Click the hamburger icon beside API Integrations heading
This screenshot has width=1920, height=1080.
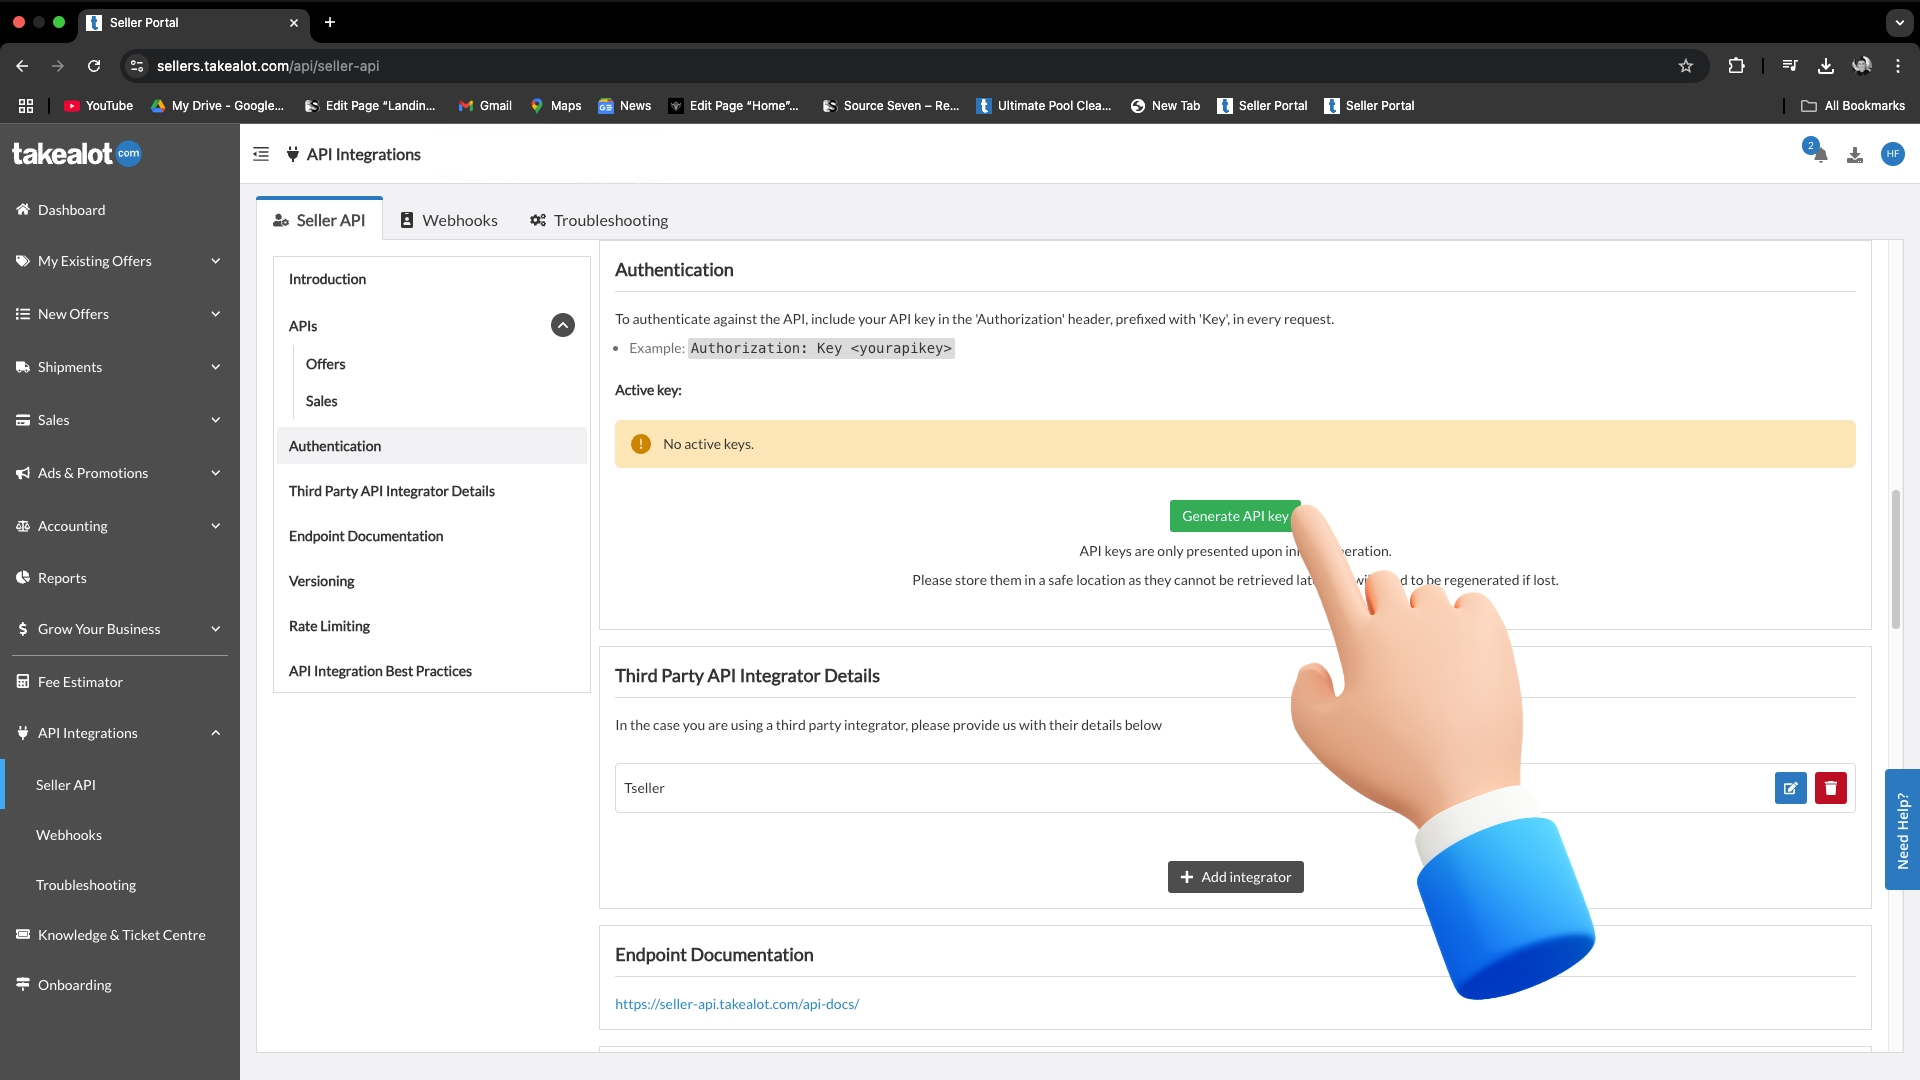pos(260,154)
